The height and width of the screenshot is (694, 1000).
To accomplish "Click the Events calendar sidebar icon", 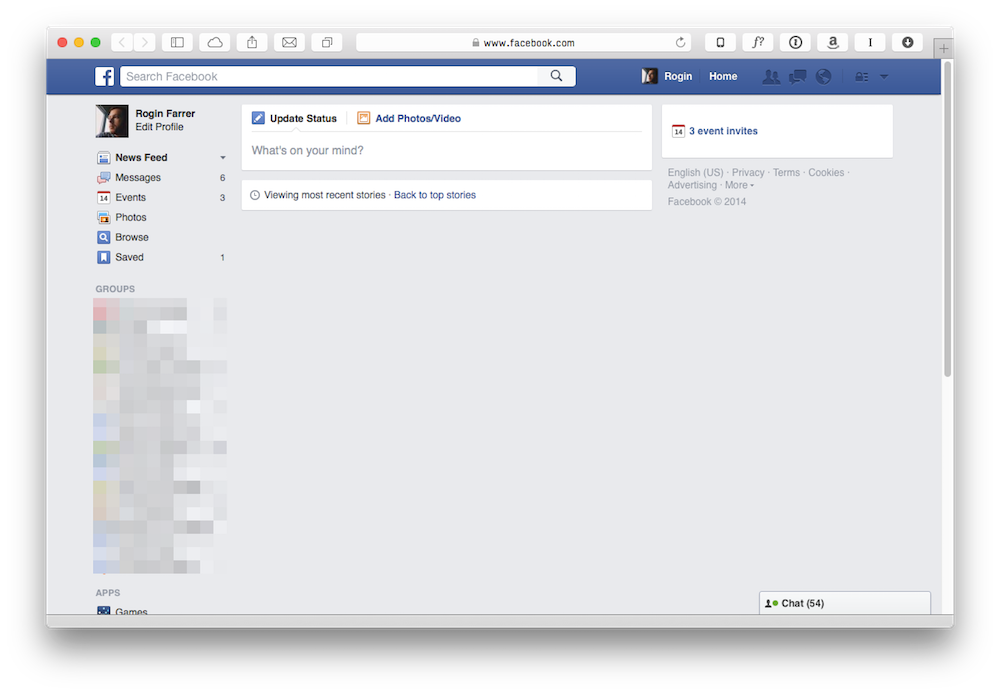I will click(x=103, y=197).
